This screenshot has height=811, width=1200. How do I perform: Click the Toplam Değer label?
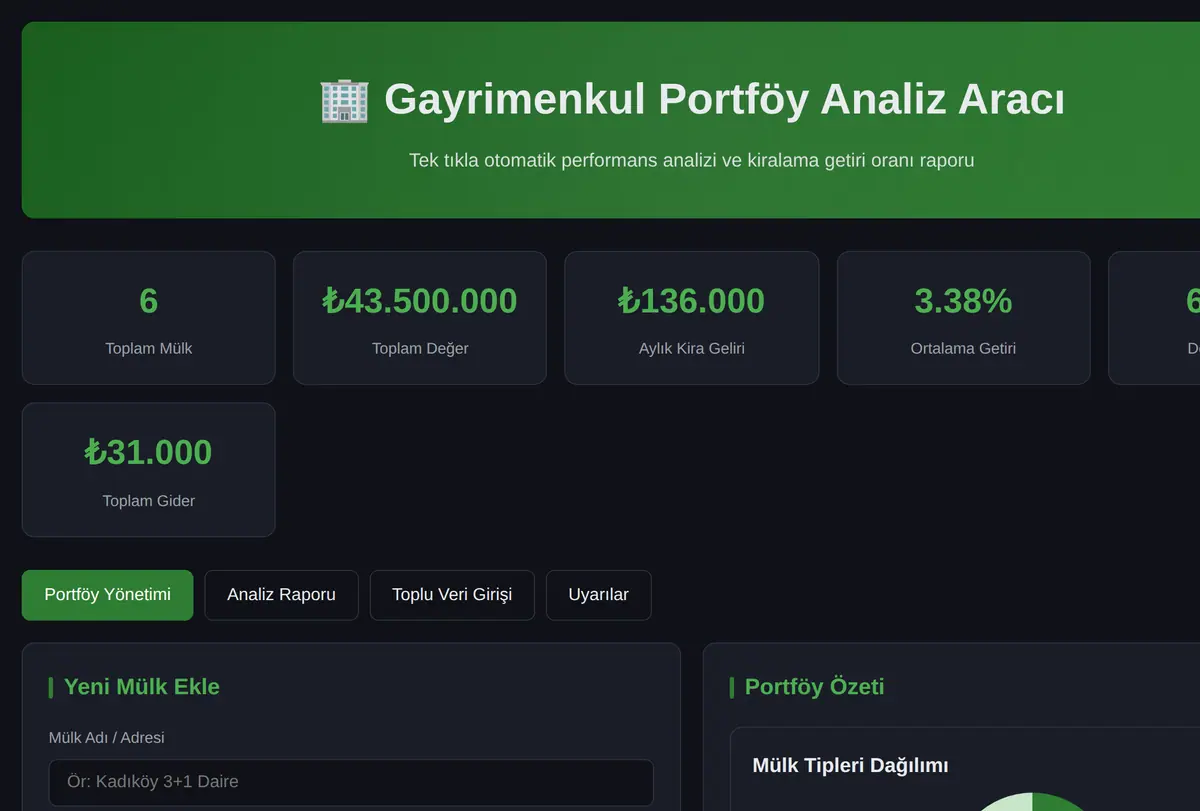[420, 349]
